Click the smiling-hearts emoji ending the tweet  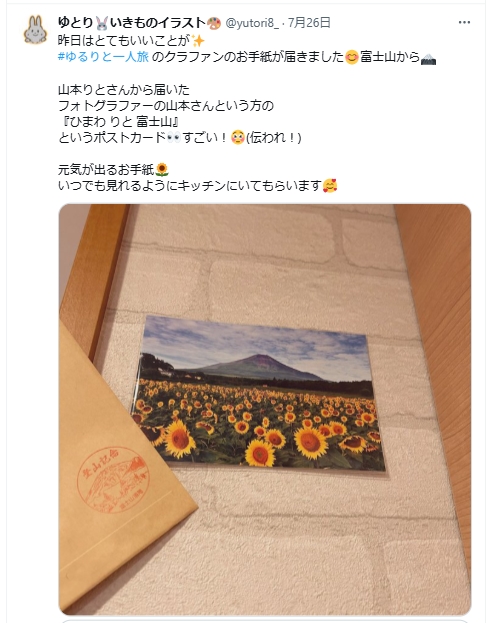[x=329, y=186]
